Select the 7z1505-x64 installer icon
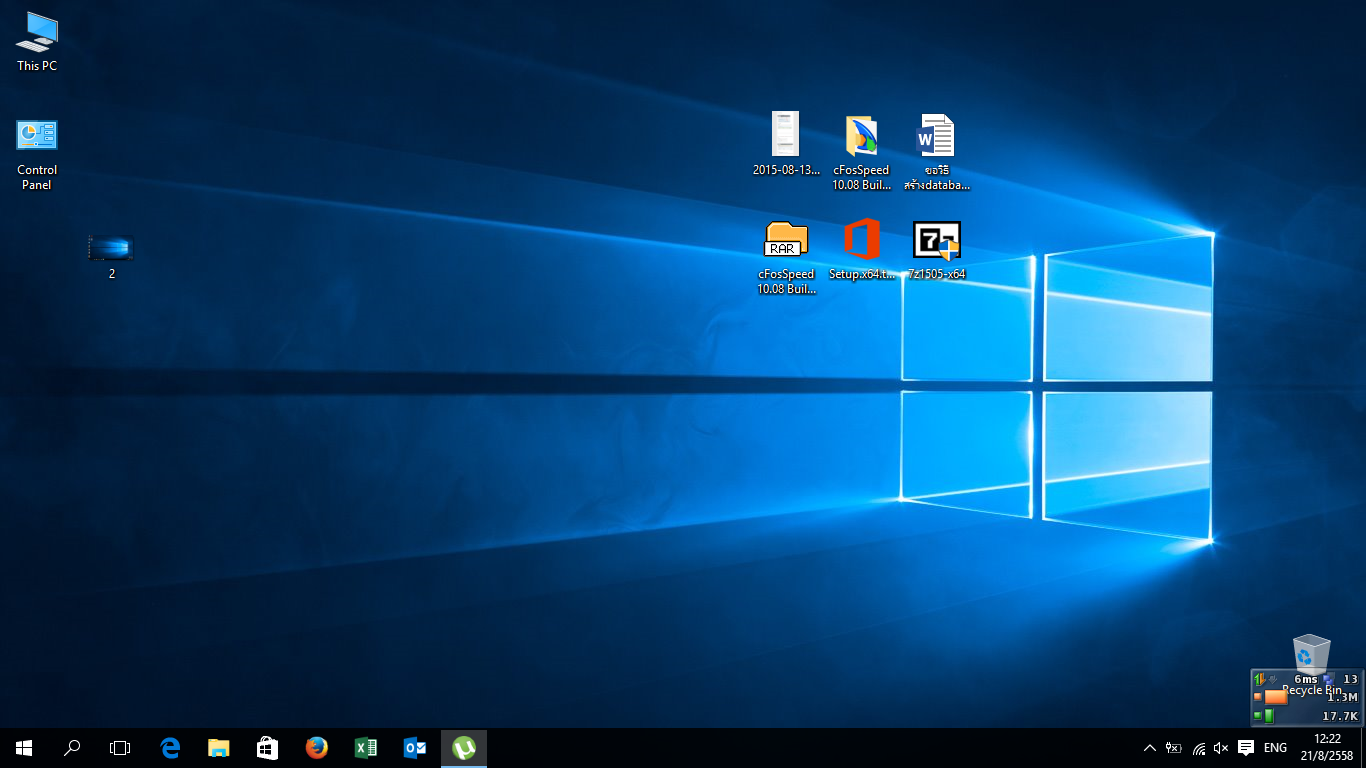This screenshot has height=768, width=1366. [937, 250]
